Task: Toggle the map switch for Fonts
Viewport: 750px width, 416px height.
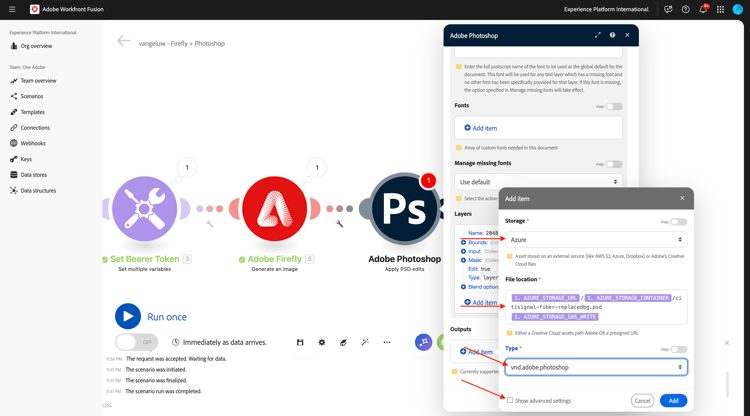Action: click(614, 107)
